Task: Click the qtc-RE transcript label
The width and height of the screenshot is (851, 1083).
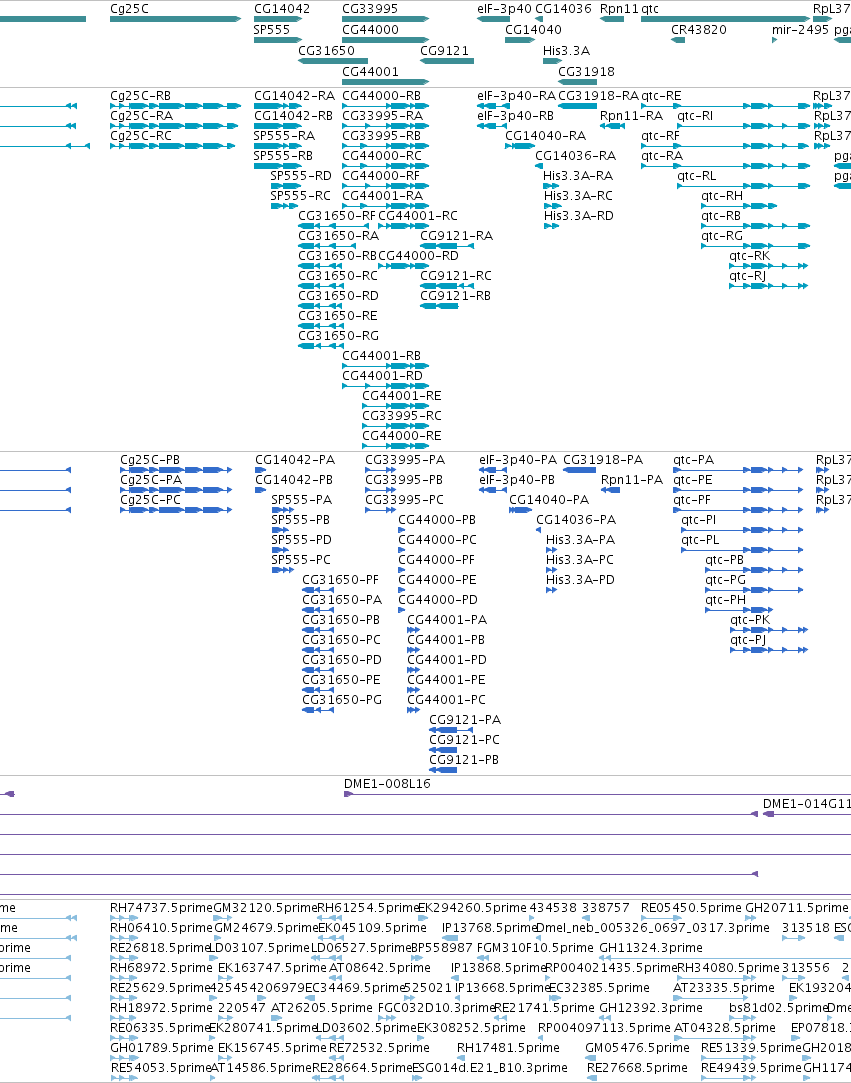Action: [x=661, y=95]
